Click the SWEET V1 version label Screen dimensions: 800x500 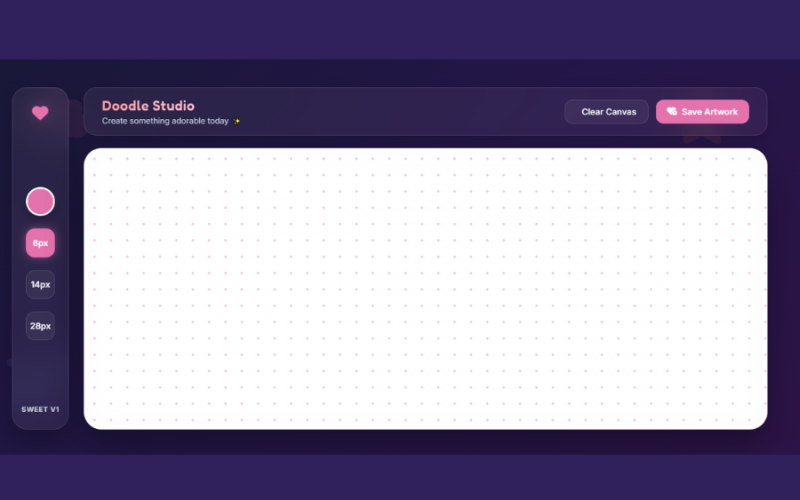pyautogui.click(x=40, y=409)
